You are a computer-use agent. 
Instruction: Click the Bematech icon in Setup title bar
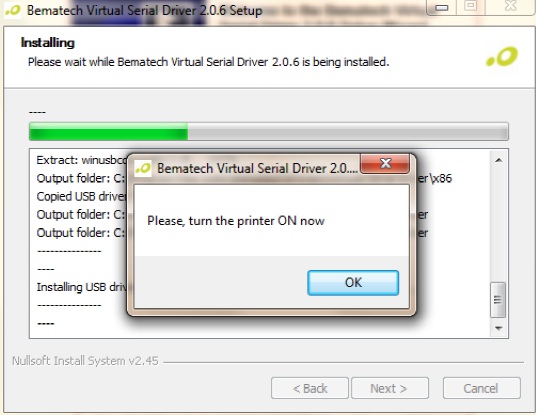(x=13, y=10)
